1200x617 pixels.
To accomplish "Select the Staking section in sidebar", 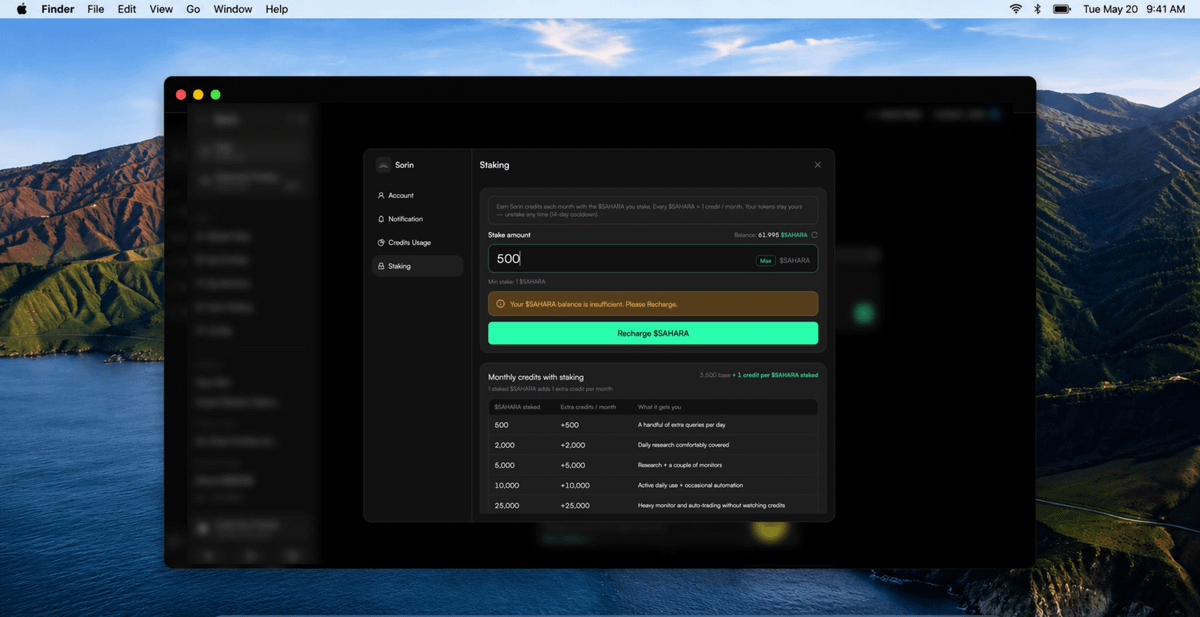I will 417,266.
